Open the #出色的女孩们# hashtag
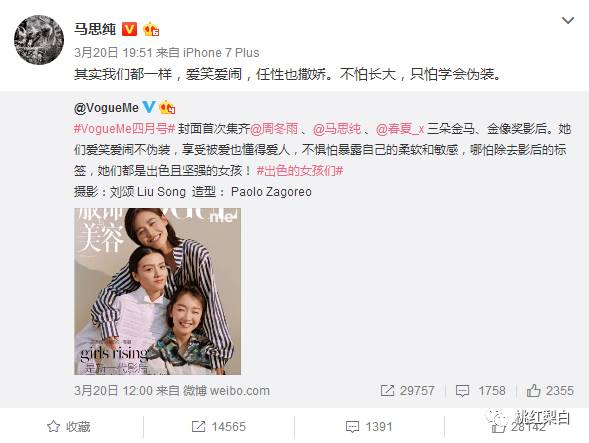This screenshot has width=589, height=443. point(300,171)
